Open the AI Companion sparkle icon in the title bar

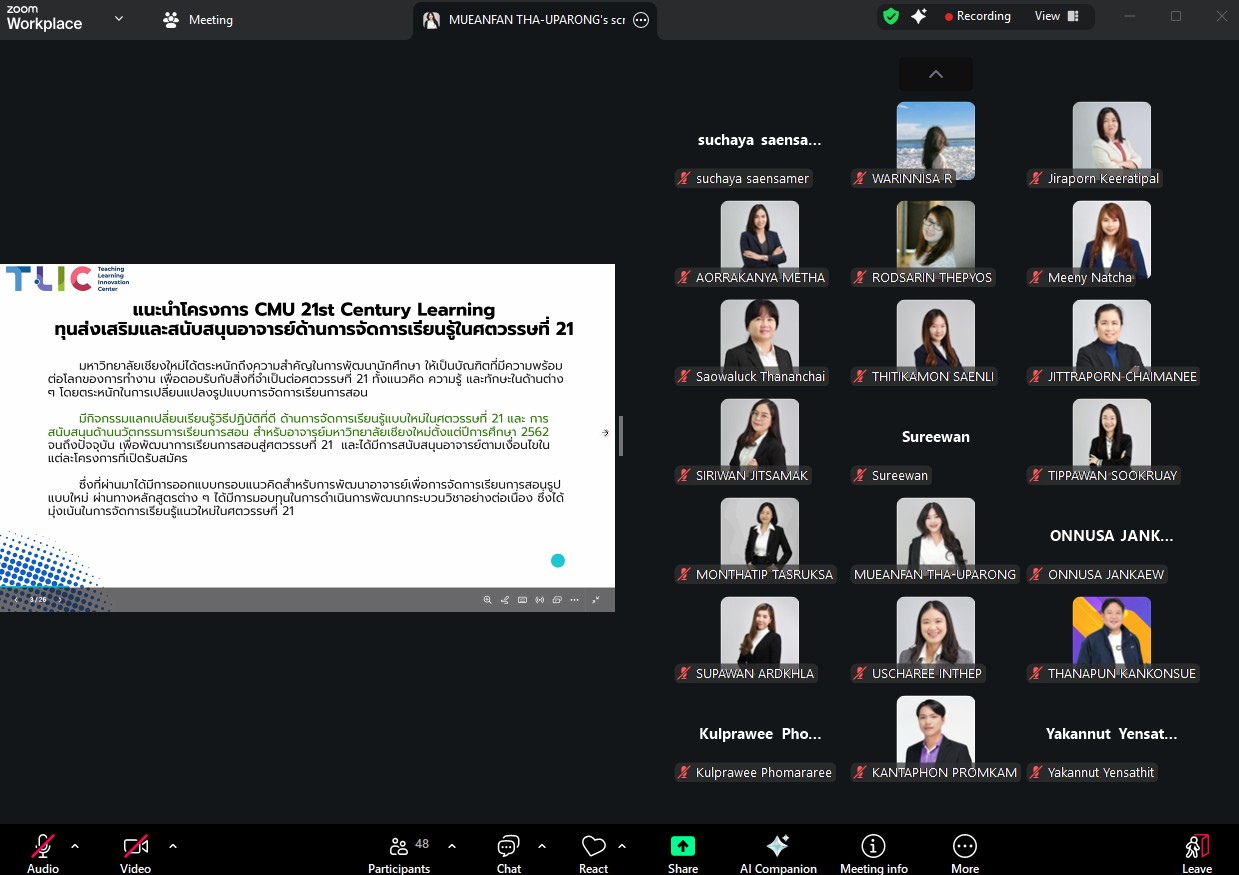[x=918, y=17]
